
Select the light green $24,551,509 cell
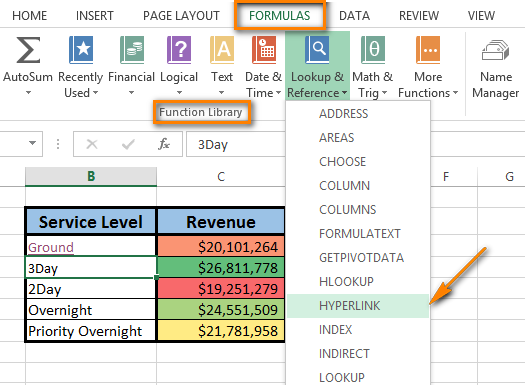(221, 310)
